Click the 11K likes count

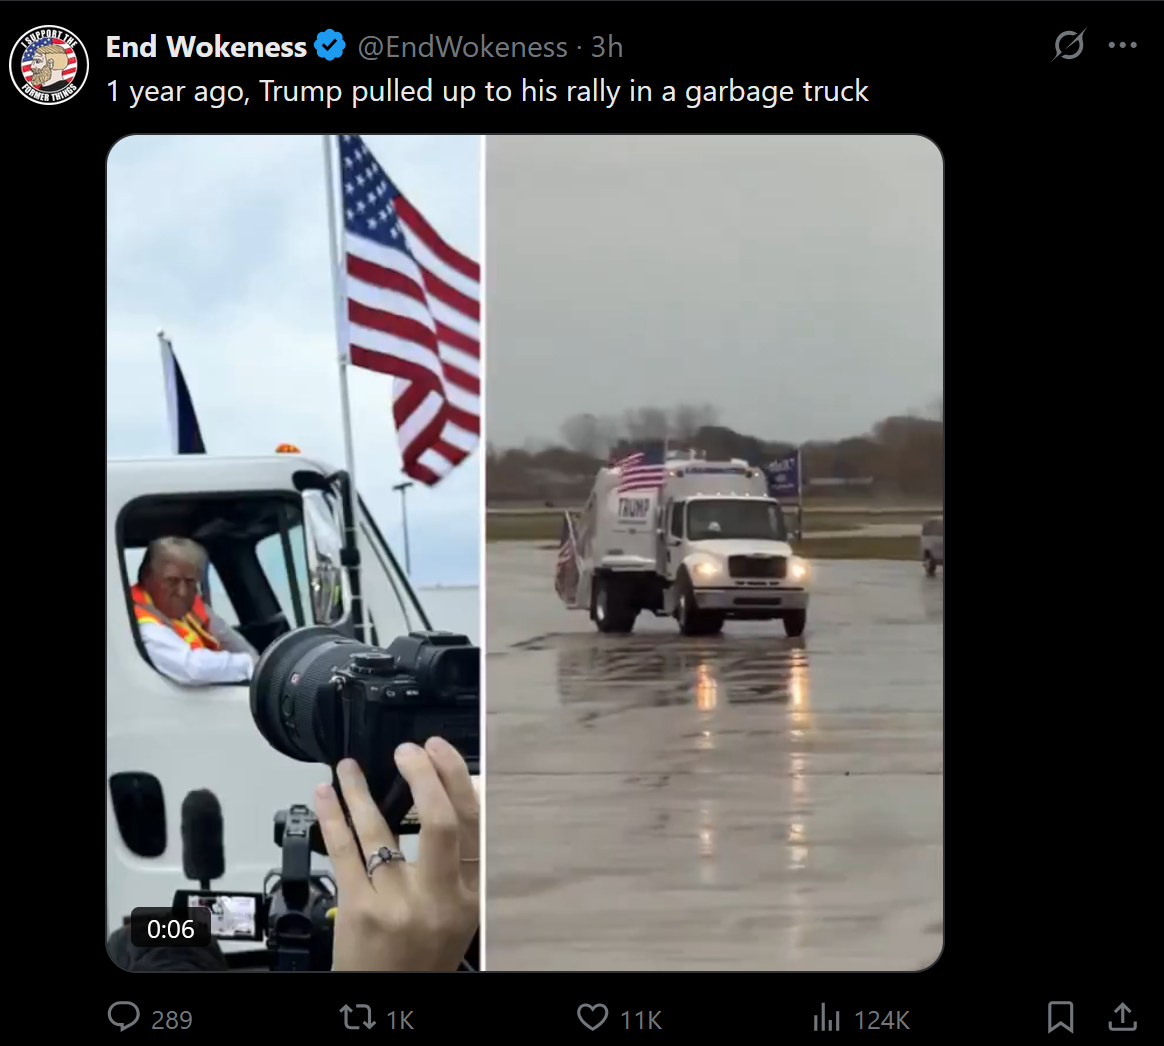pos(641,1020)
